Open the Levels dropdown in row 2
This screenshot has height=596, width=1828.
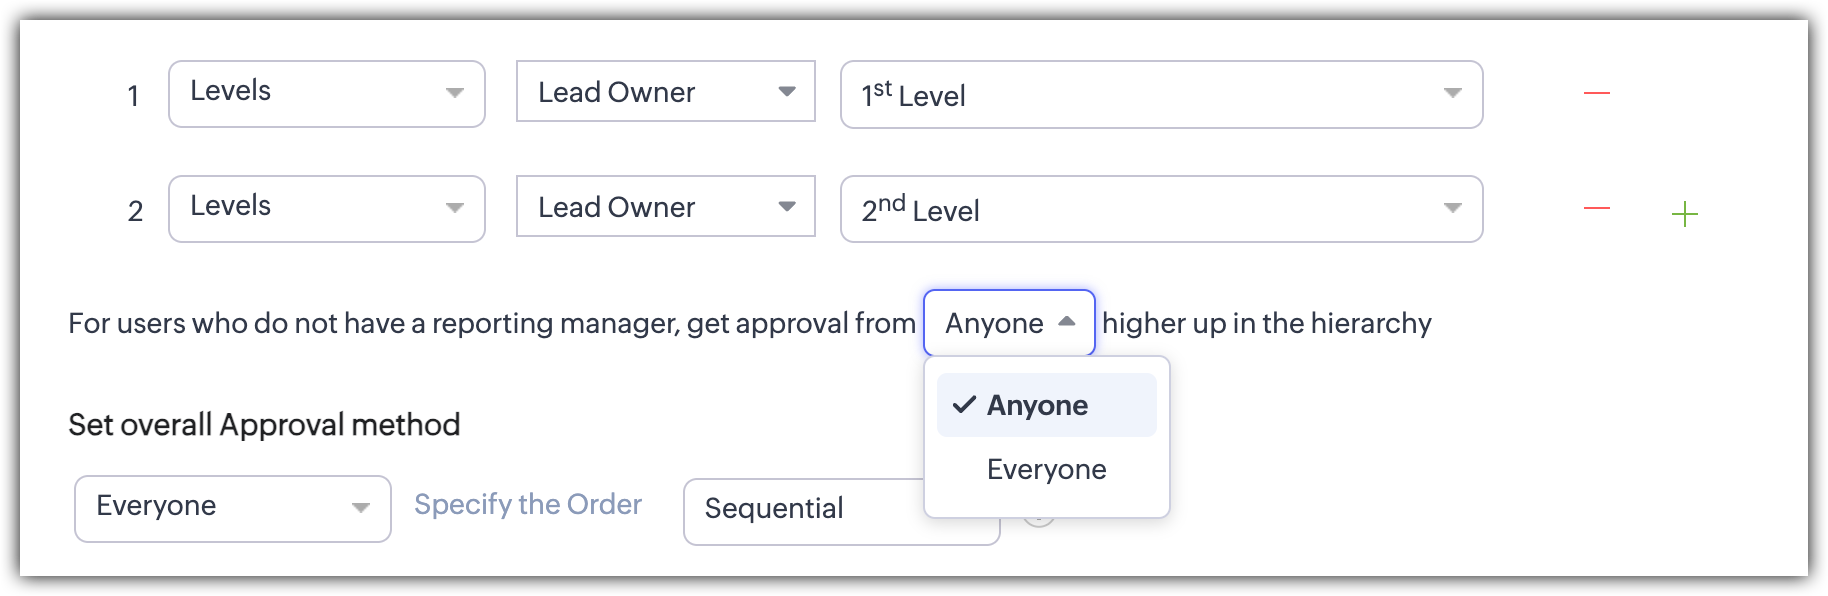326,209
